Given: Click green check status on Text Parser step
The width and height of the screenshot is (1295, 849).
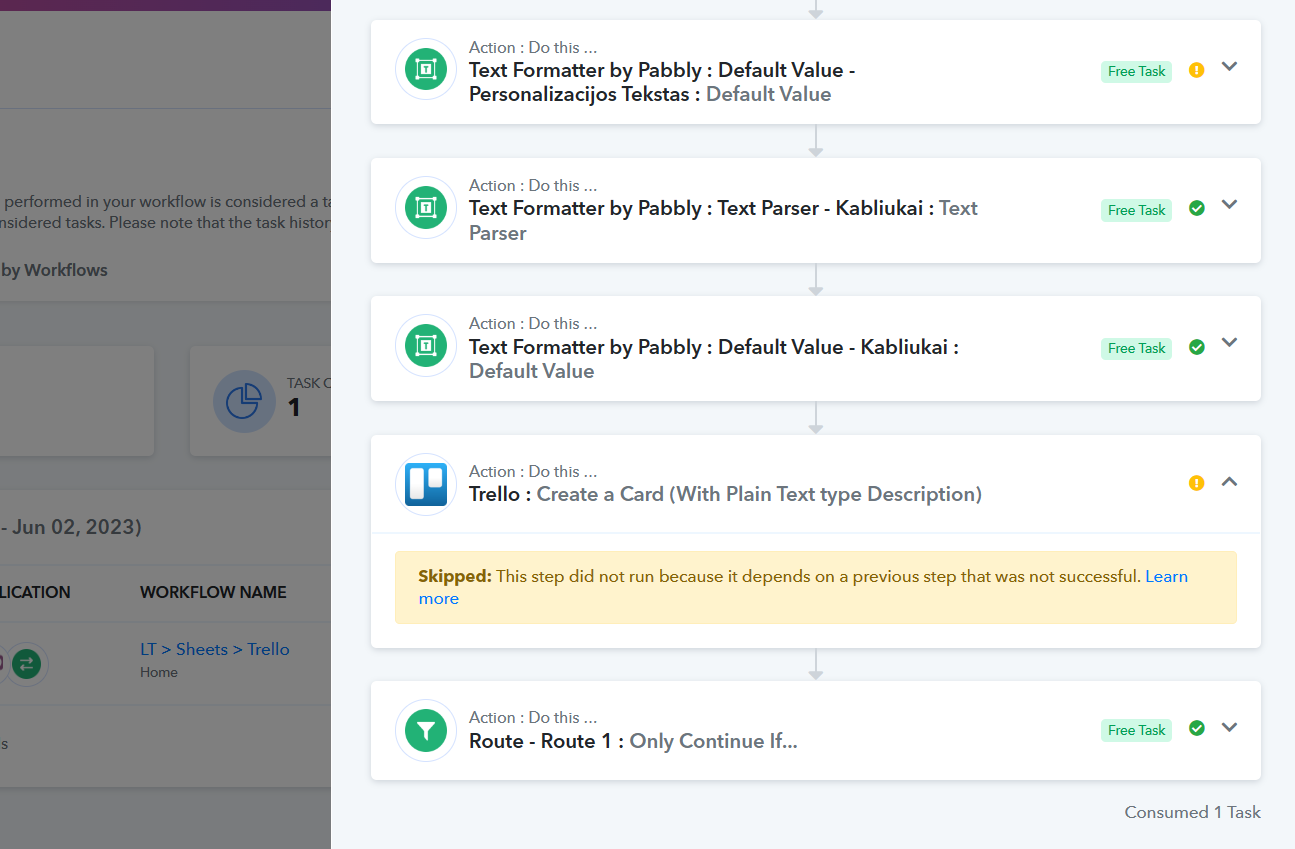Looking at the screenshot, I should (1197, 208).
